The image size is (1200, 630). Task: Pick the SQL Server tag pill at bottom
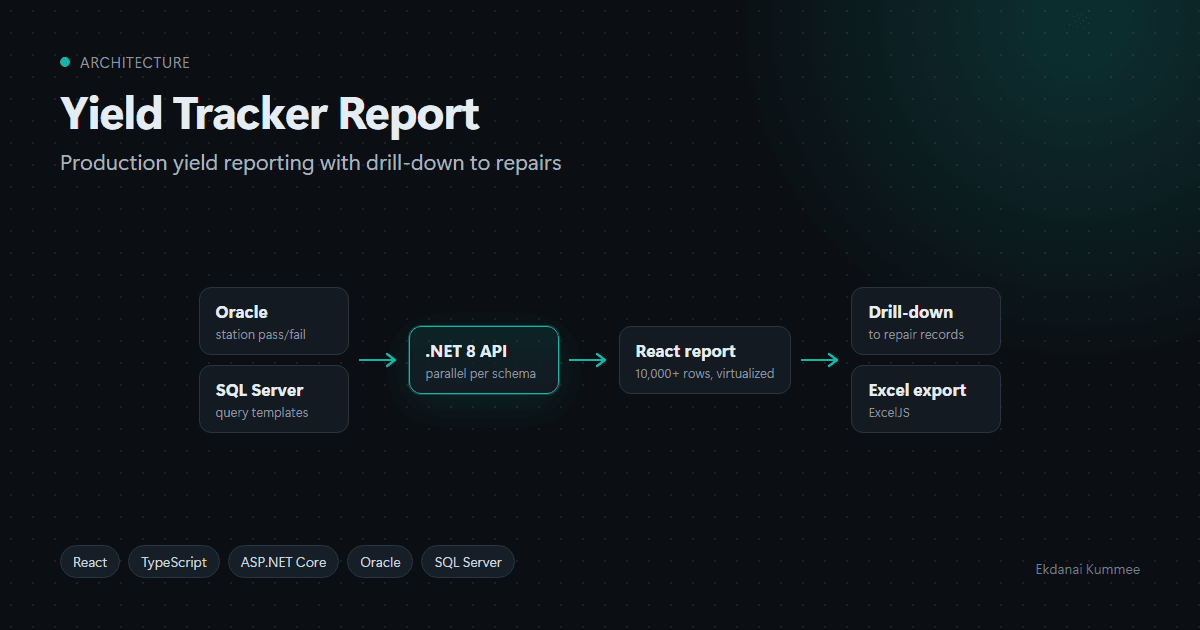(468, 562)
